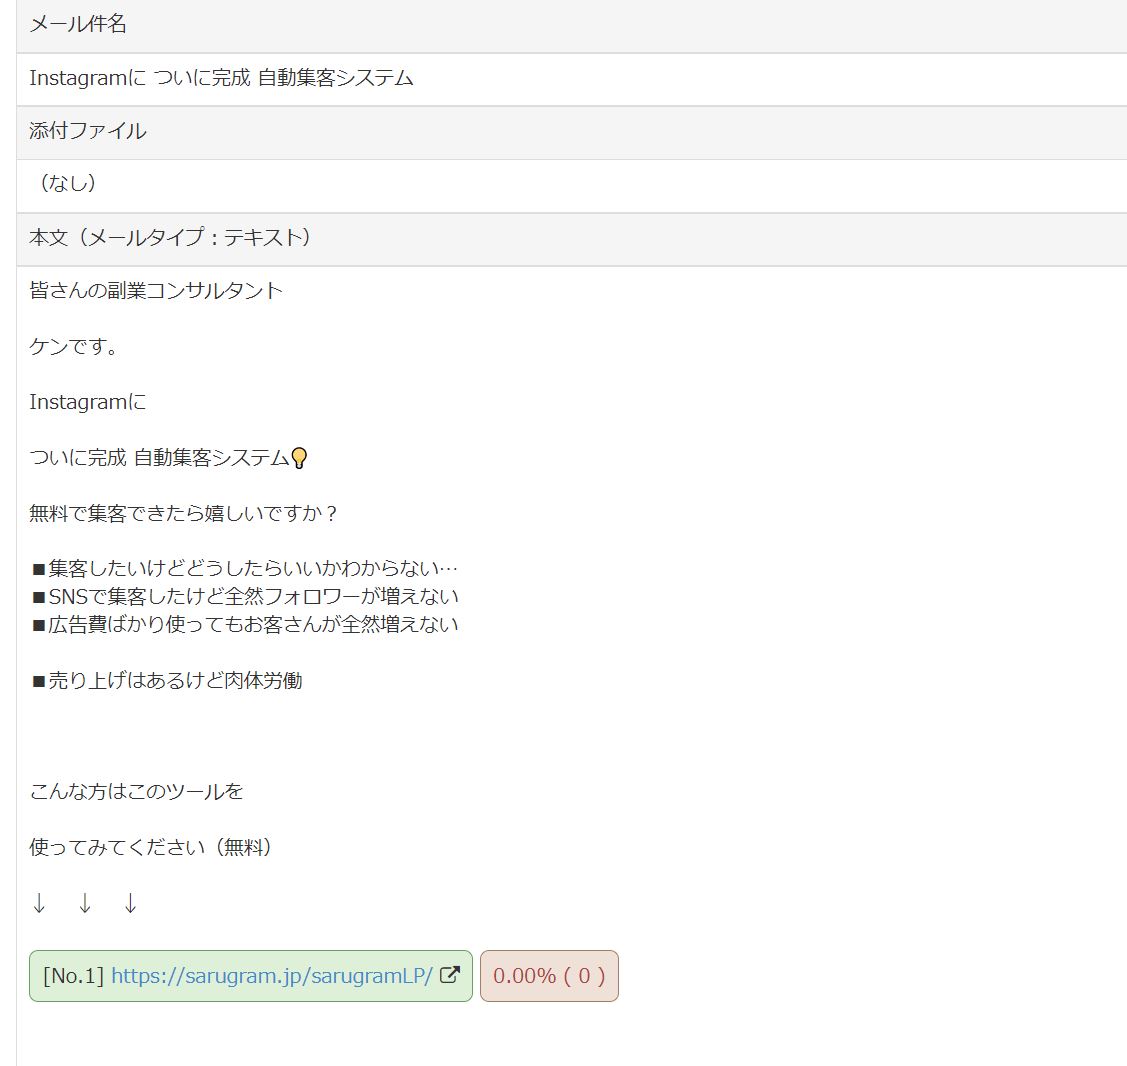The height and width of the screenshot is (1066, 1127).
Task: Click the bullet SNSで集客したけど全然フォロワーが増えない
Action: coord(245,597)
